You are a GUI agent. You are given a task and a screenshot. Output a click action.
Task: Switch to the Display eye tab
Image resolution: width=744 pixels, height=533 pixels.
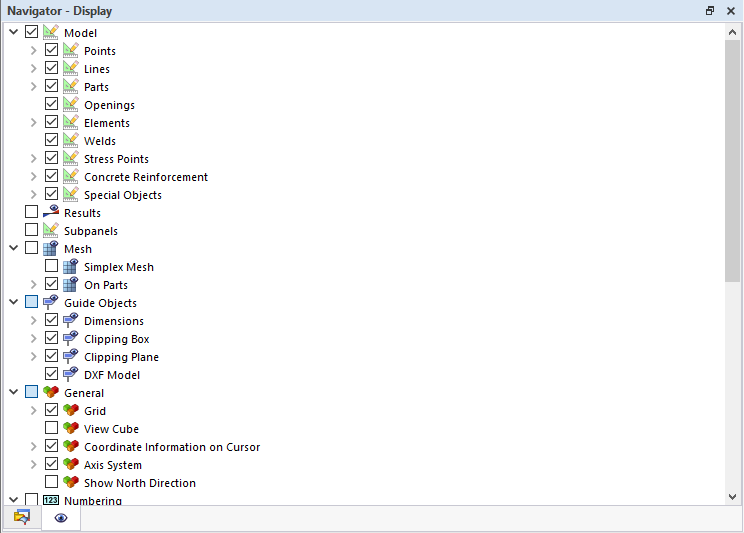tap(61, 517)
